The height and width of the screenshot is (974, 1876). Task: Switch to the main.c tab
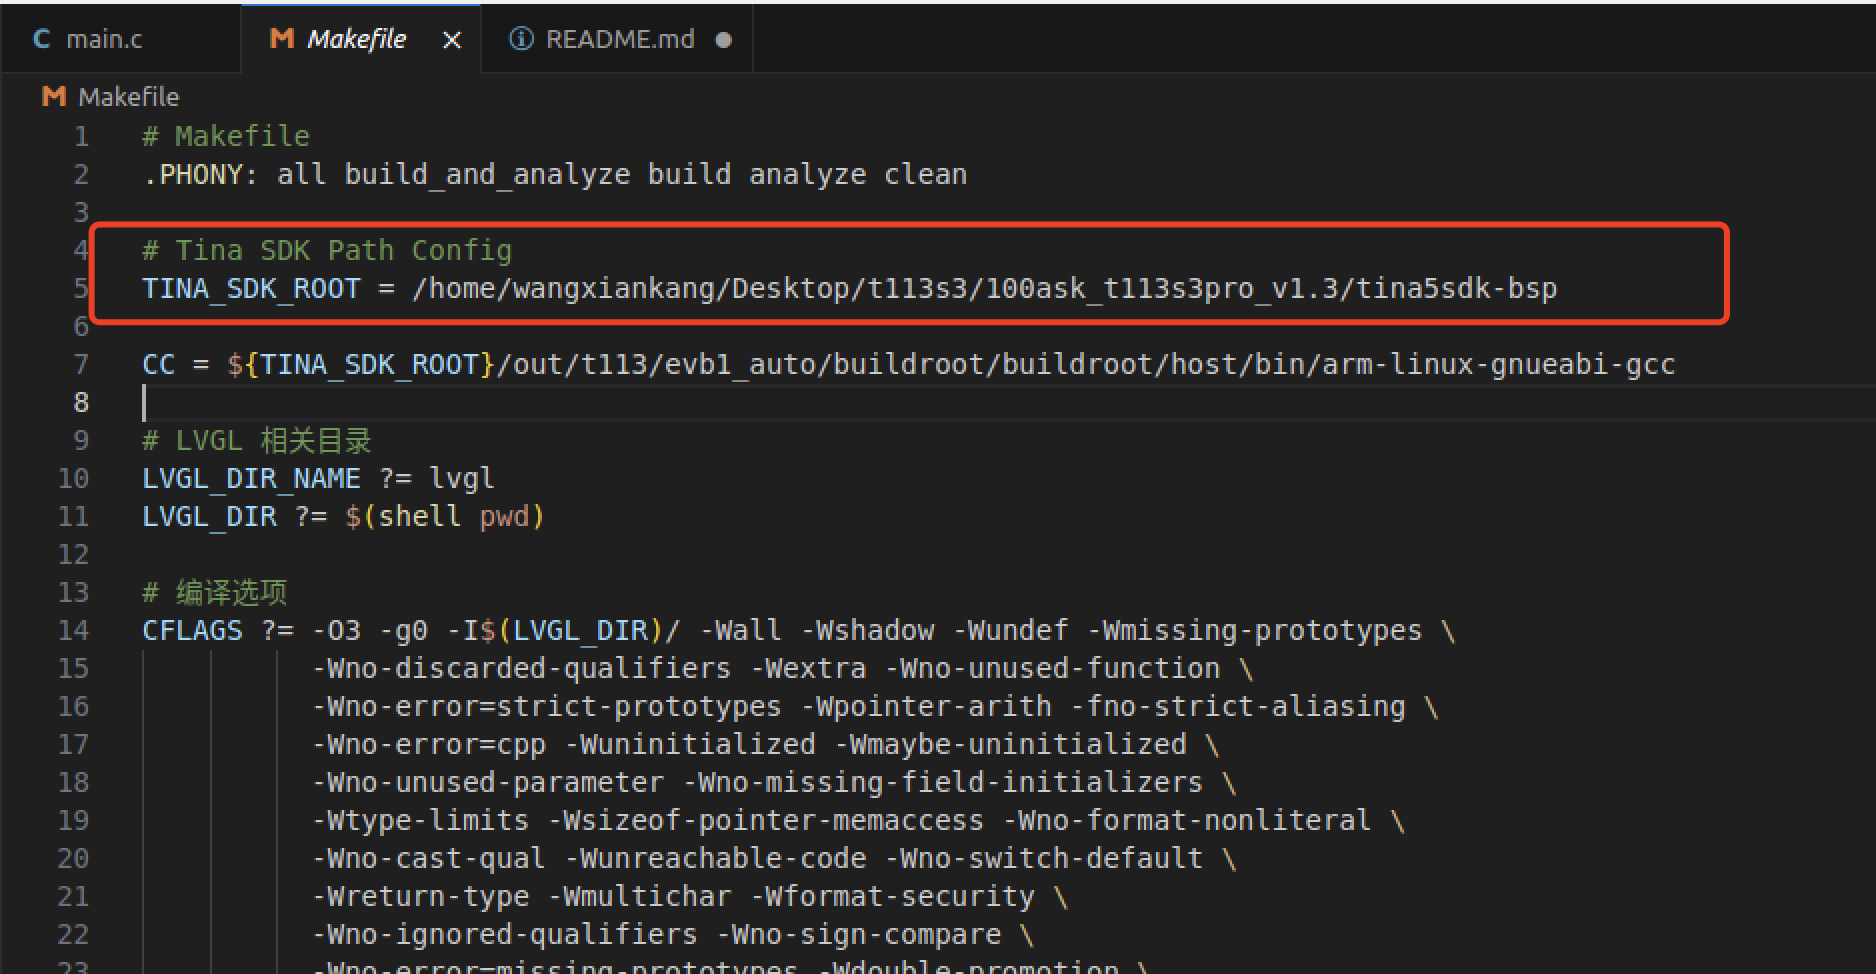coord(104,39)
